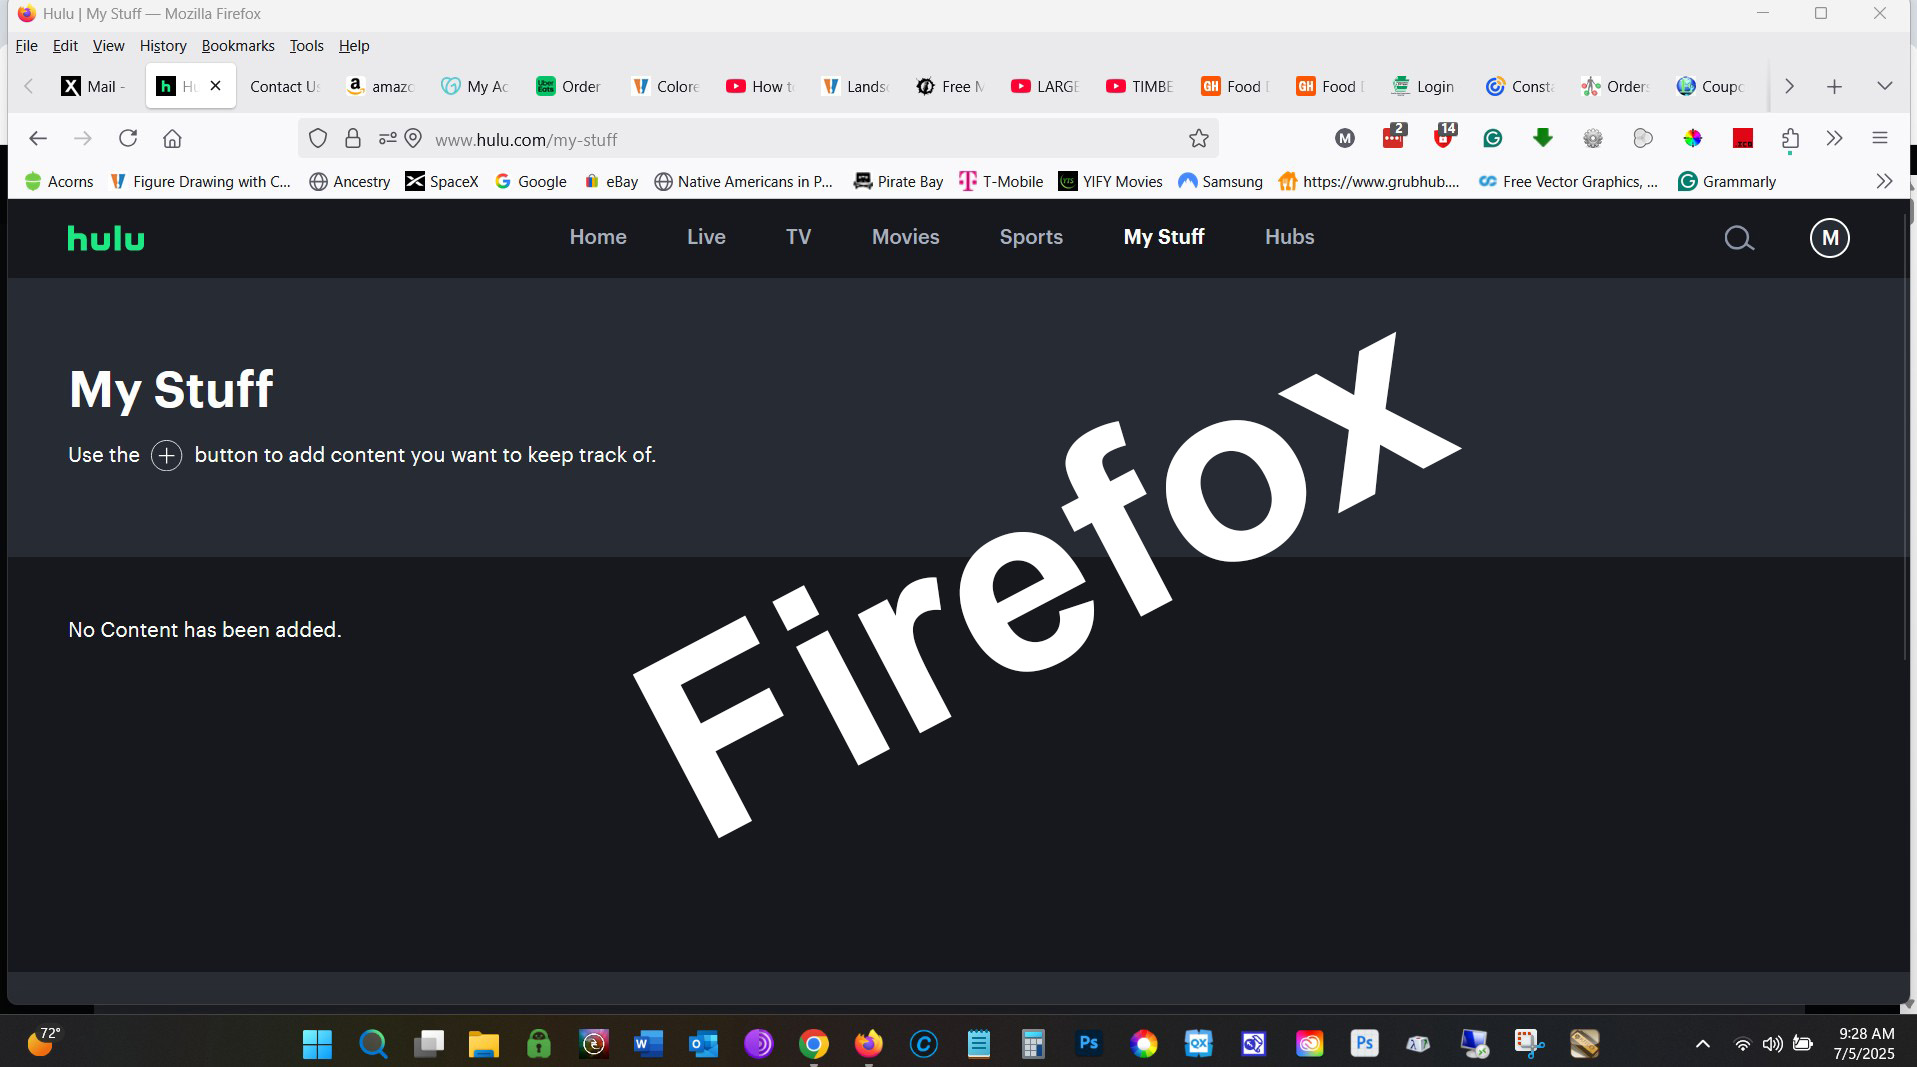Switch to the Login tab

(x=1424, y=87)
